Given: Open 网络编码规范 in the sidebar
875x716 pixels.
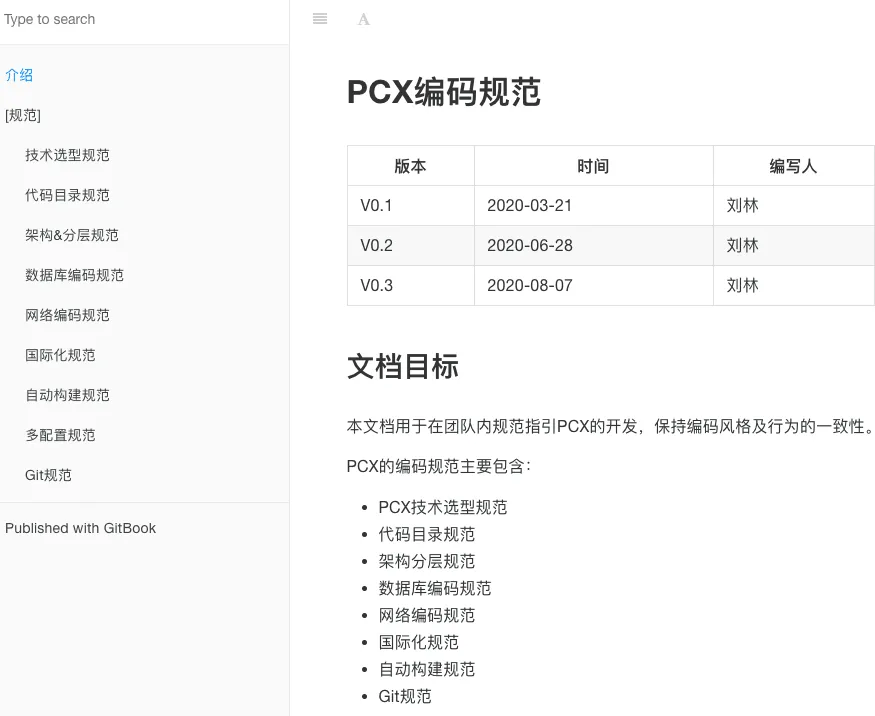Looking at the screenshot, I should click(x=67, y=315).
